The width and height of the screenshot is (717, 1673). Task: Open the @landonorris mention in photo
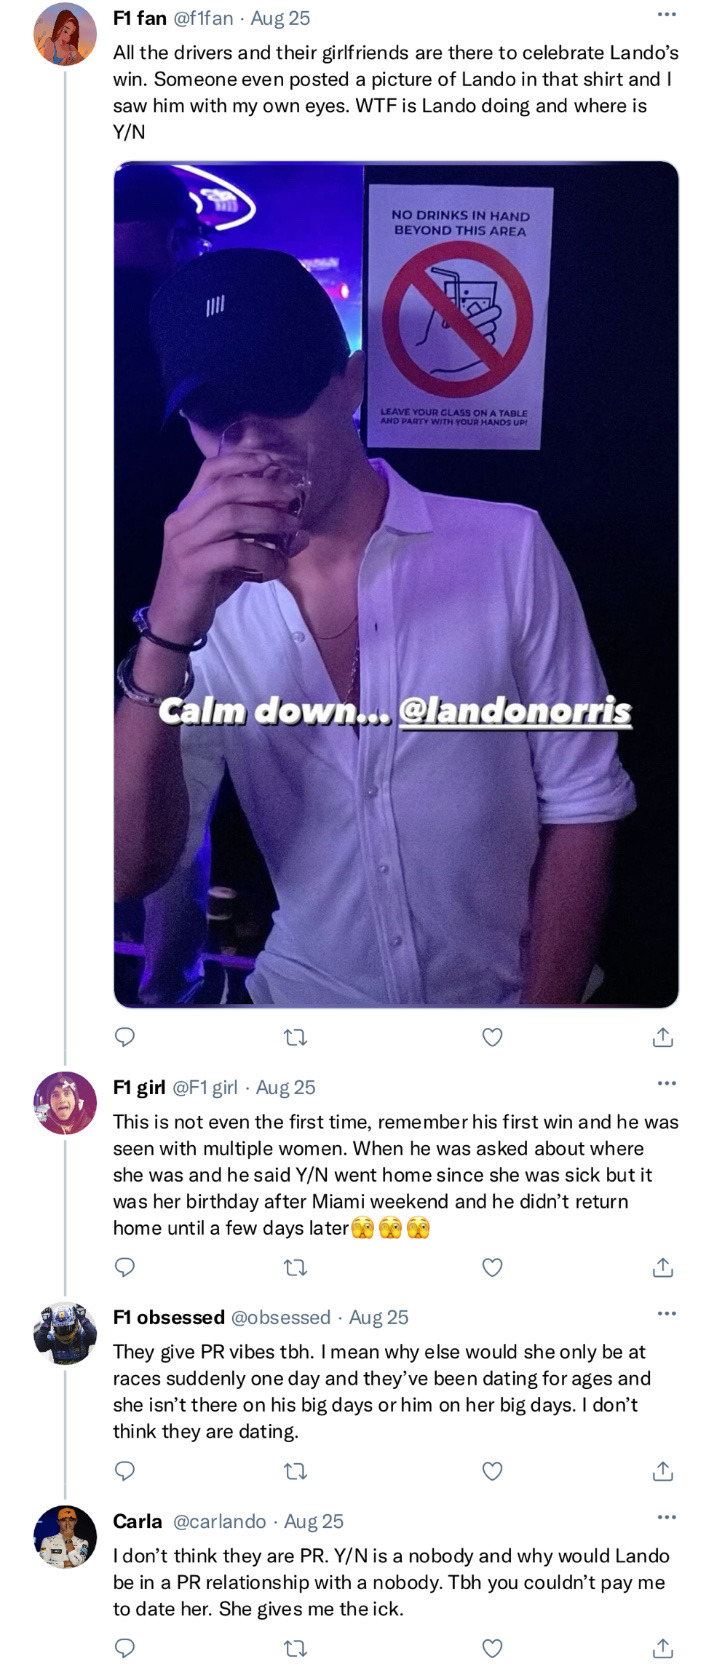coord(515,711)
